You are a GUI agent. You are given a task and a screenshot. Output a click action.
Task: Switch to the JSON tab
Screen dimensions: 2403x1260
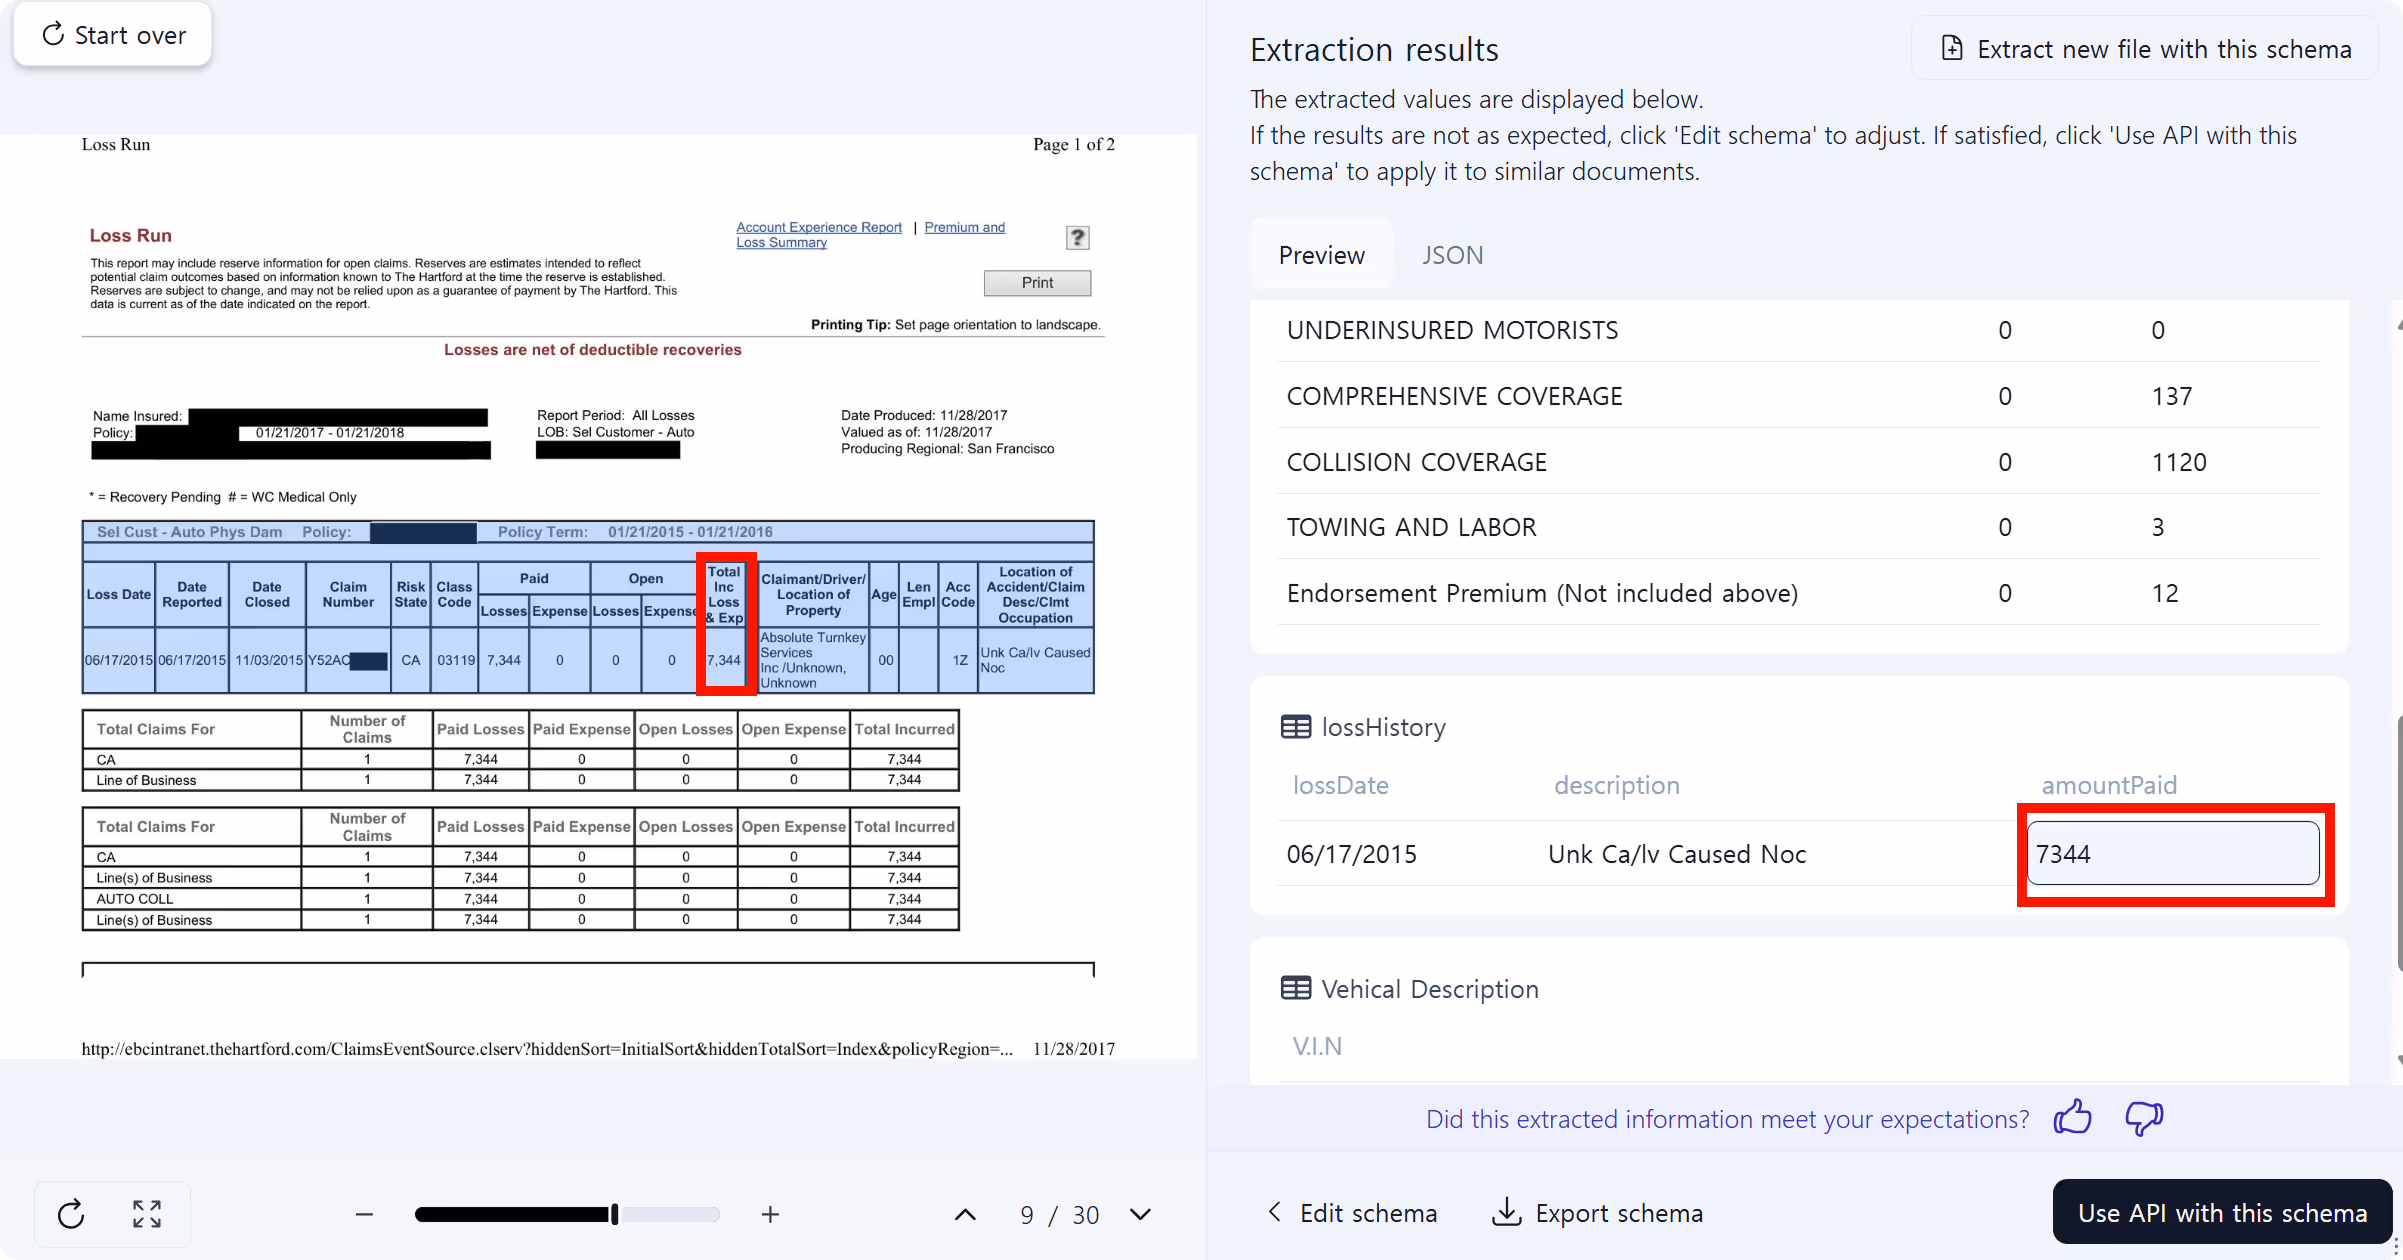1453,255
